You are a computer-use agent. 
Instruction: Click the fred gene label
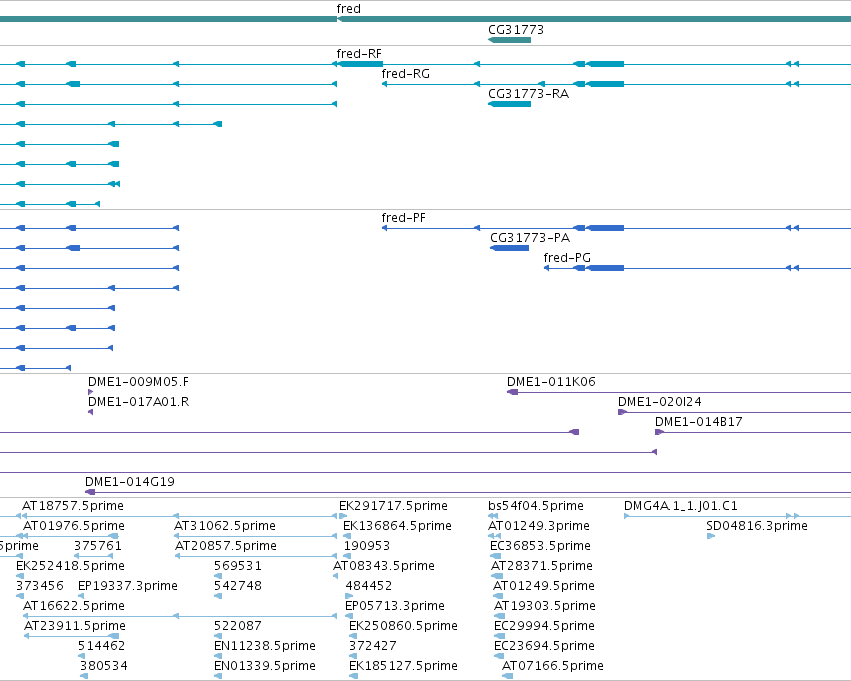pyautogui.click(x=348, y=9)
